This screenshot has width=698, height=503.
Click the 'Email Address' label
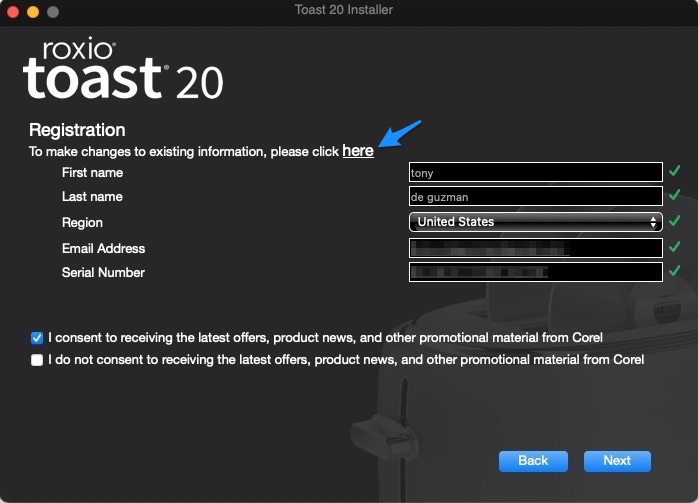(x=103, y=248)
